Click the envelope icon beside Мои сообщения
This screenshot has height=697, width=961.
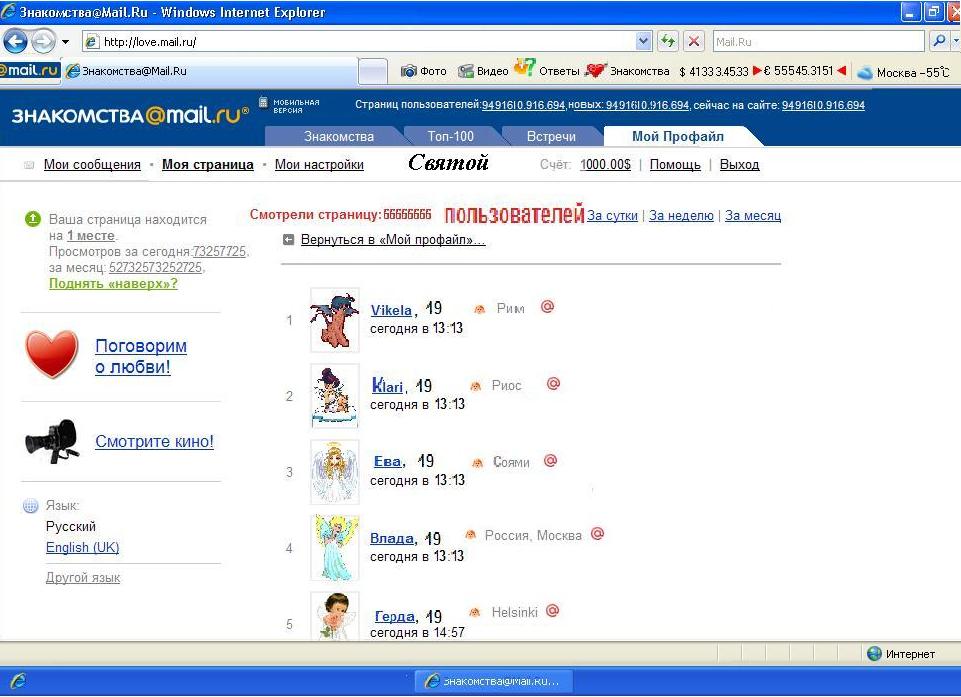pos(29,164)
